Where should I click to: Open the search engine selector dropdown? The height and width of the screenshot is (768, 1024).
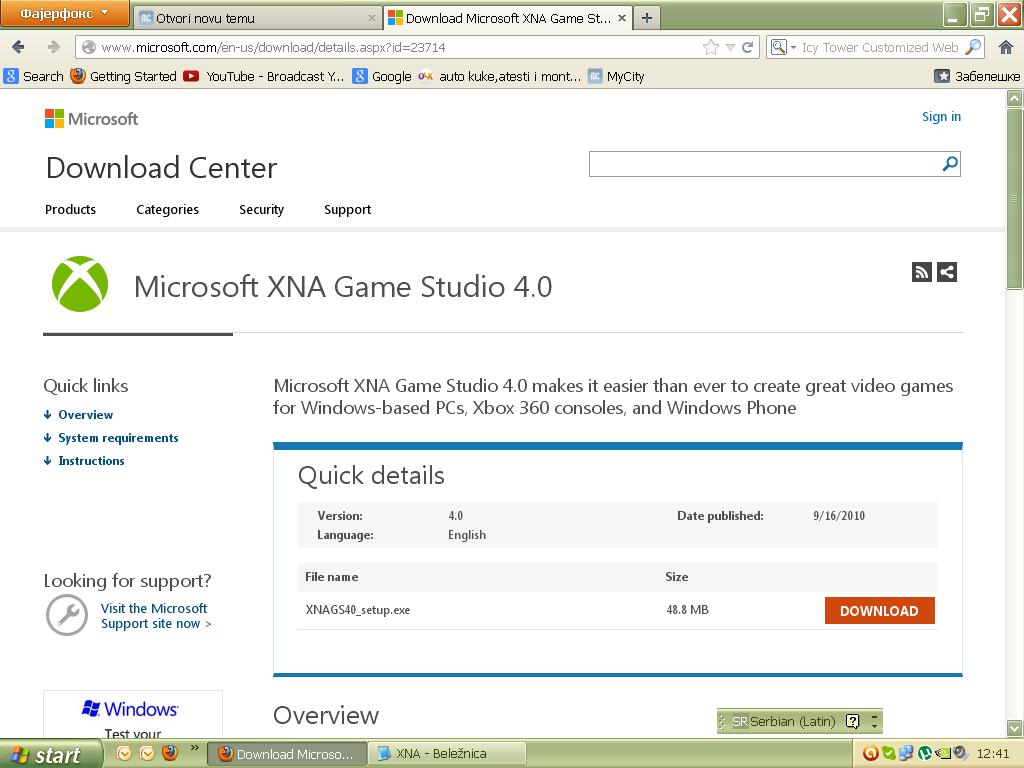coord(783,47)
